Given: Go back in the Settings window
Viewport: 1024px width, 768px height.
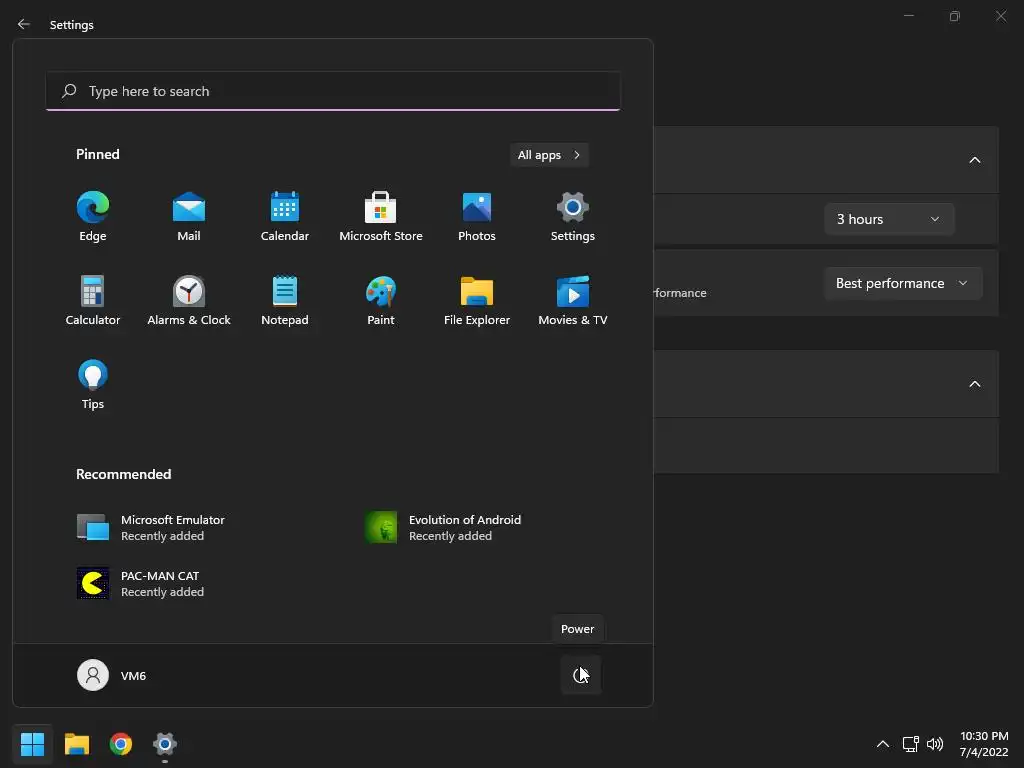Looking at the screenshot, I should point(24,24).
